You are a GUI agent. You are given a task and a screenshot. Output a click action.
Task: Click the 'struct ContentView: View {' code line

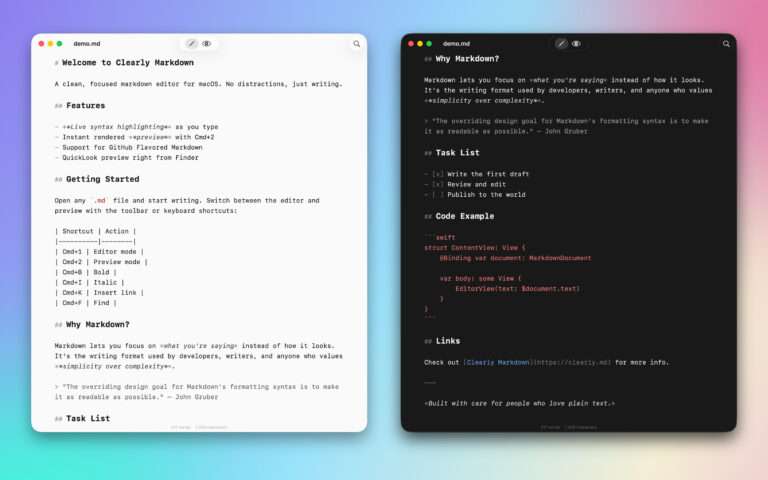[475, 248]
